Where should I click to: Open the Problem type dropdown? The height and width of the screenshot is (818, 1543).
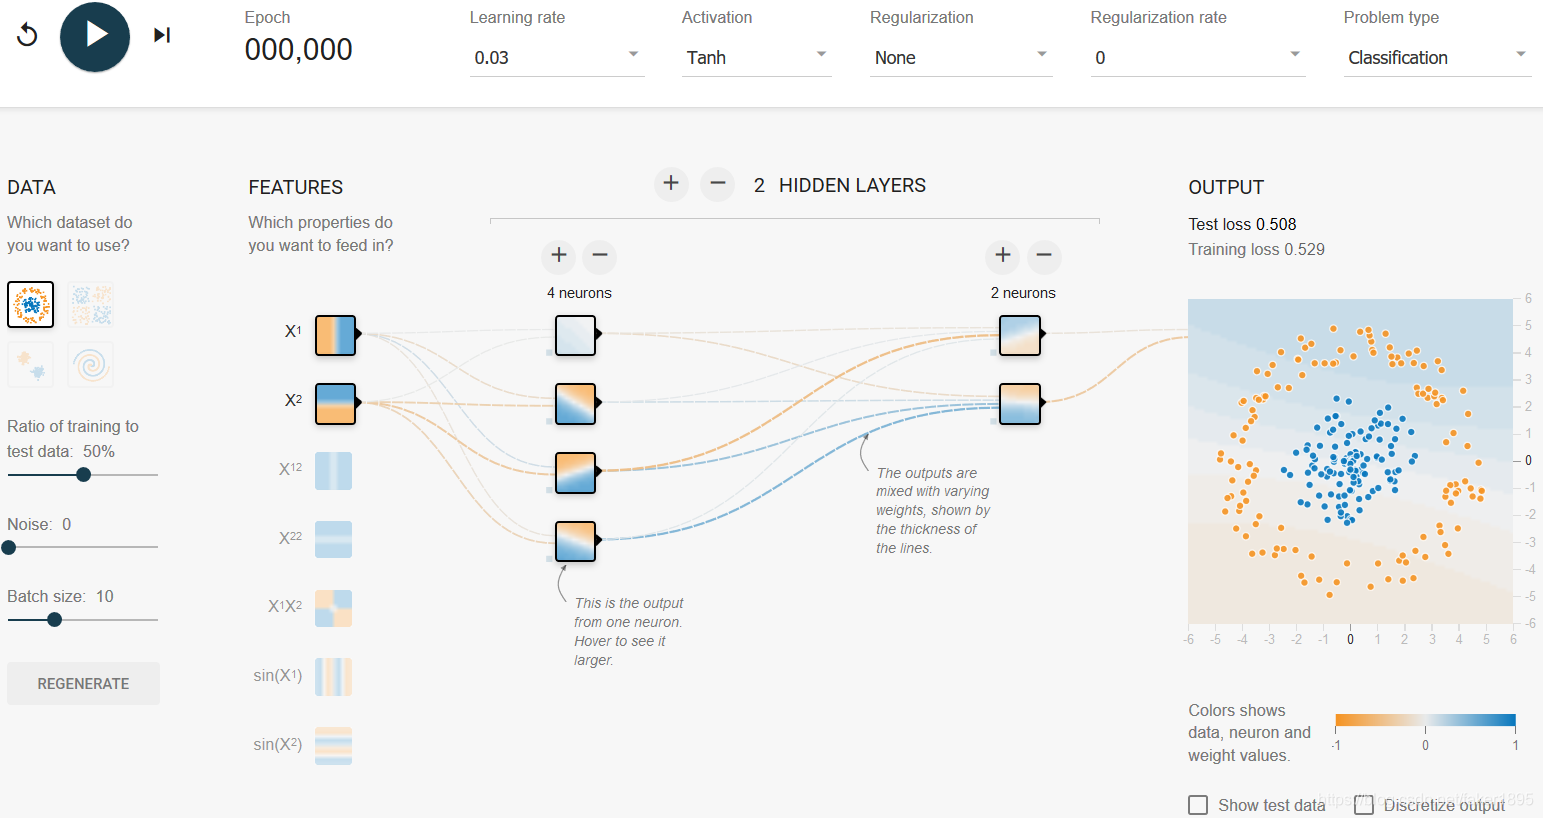pos(1438,57)
